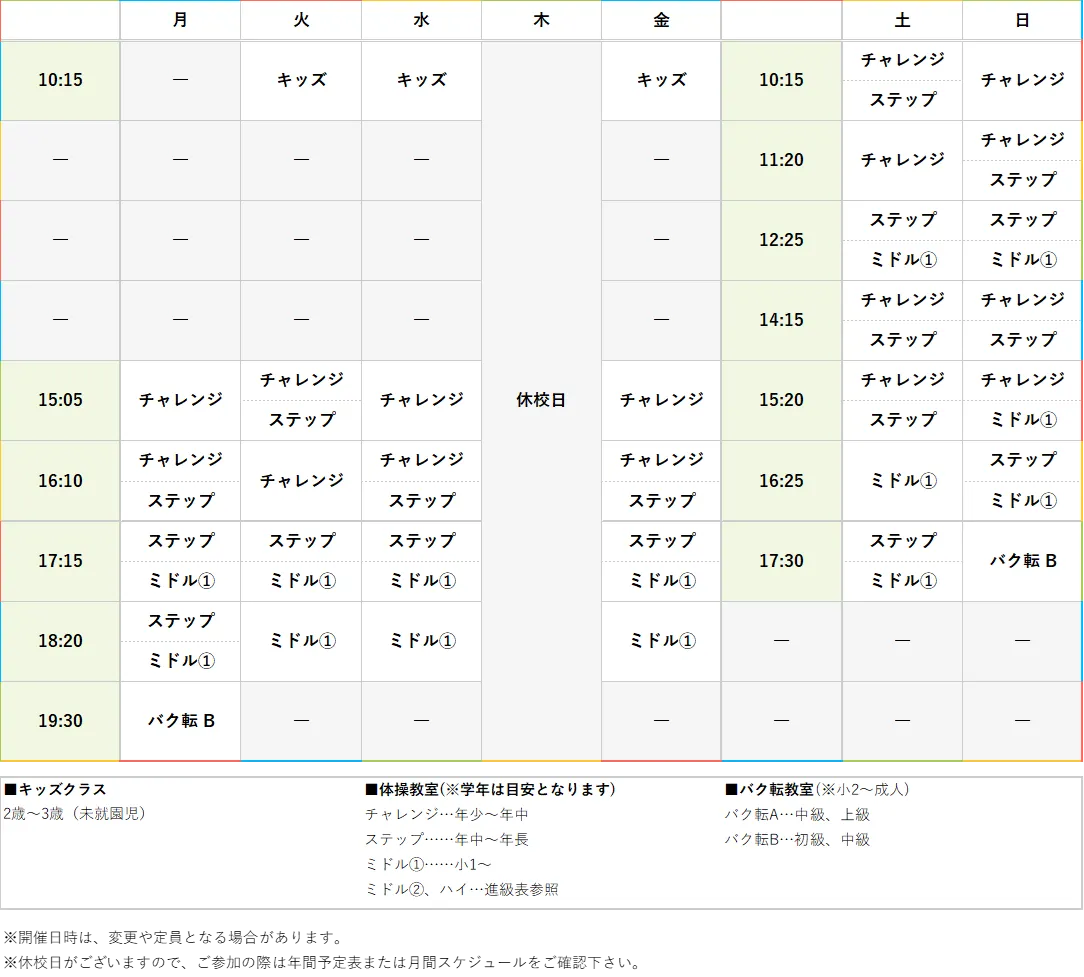
Task: Click the 12:25 time slot cell
Action: click(x=781, y=240)
